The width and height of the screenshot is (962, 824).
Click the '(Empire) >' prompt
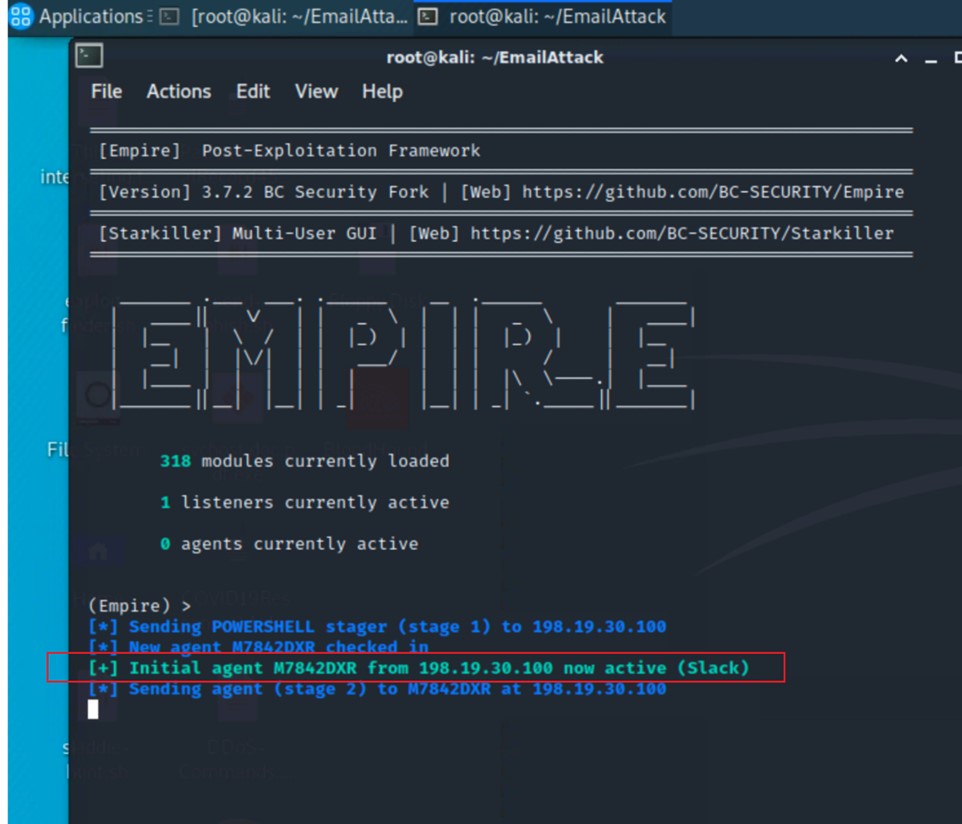click(x=139, y=606)
